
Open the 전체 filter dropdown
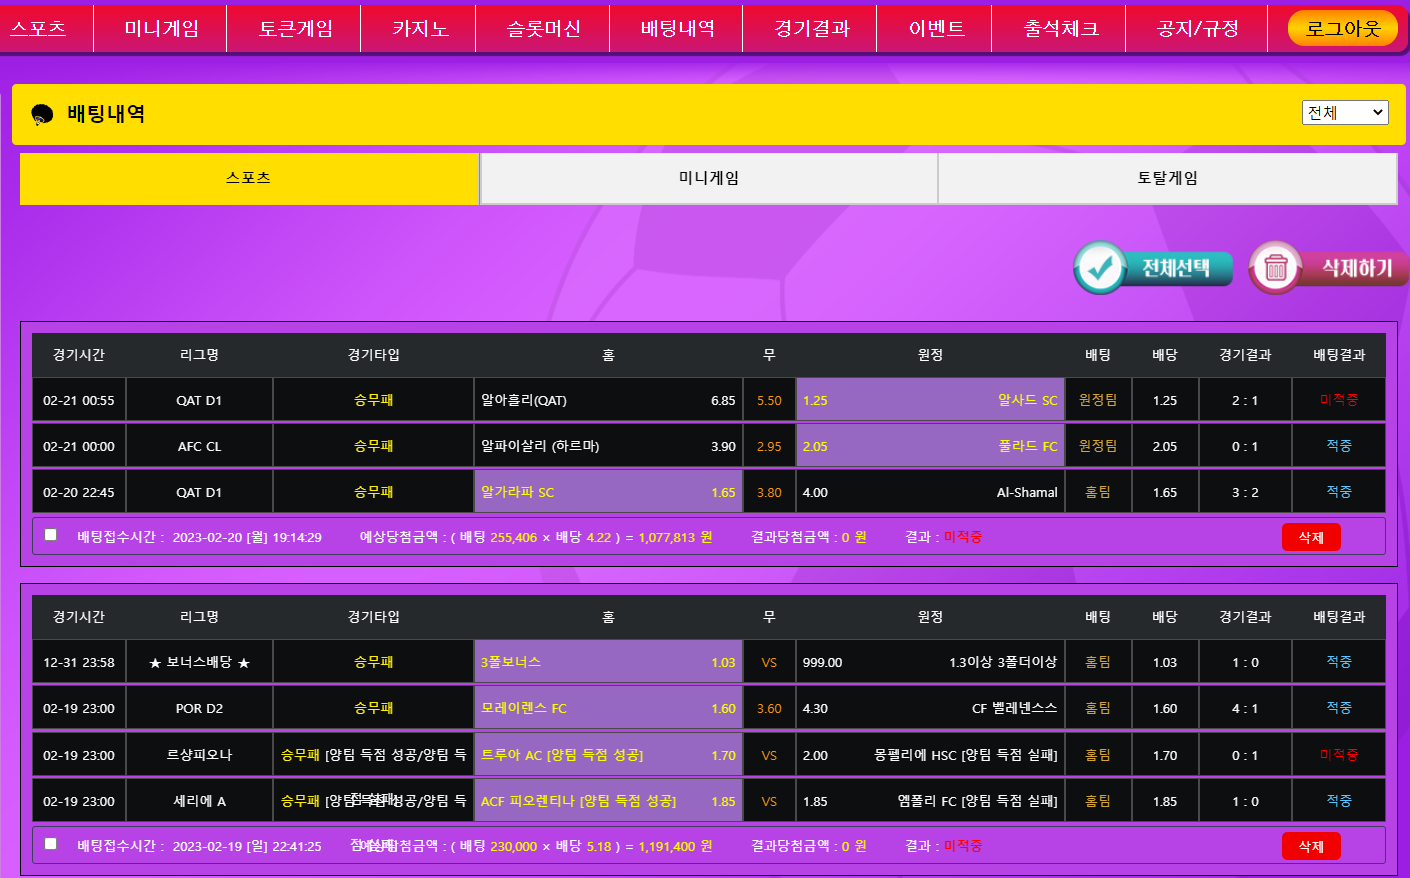click(x=1345, y=113)
